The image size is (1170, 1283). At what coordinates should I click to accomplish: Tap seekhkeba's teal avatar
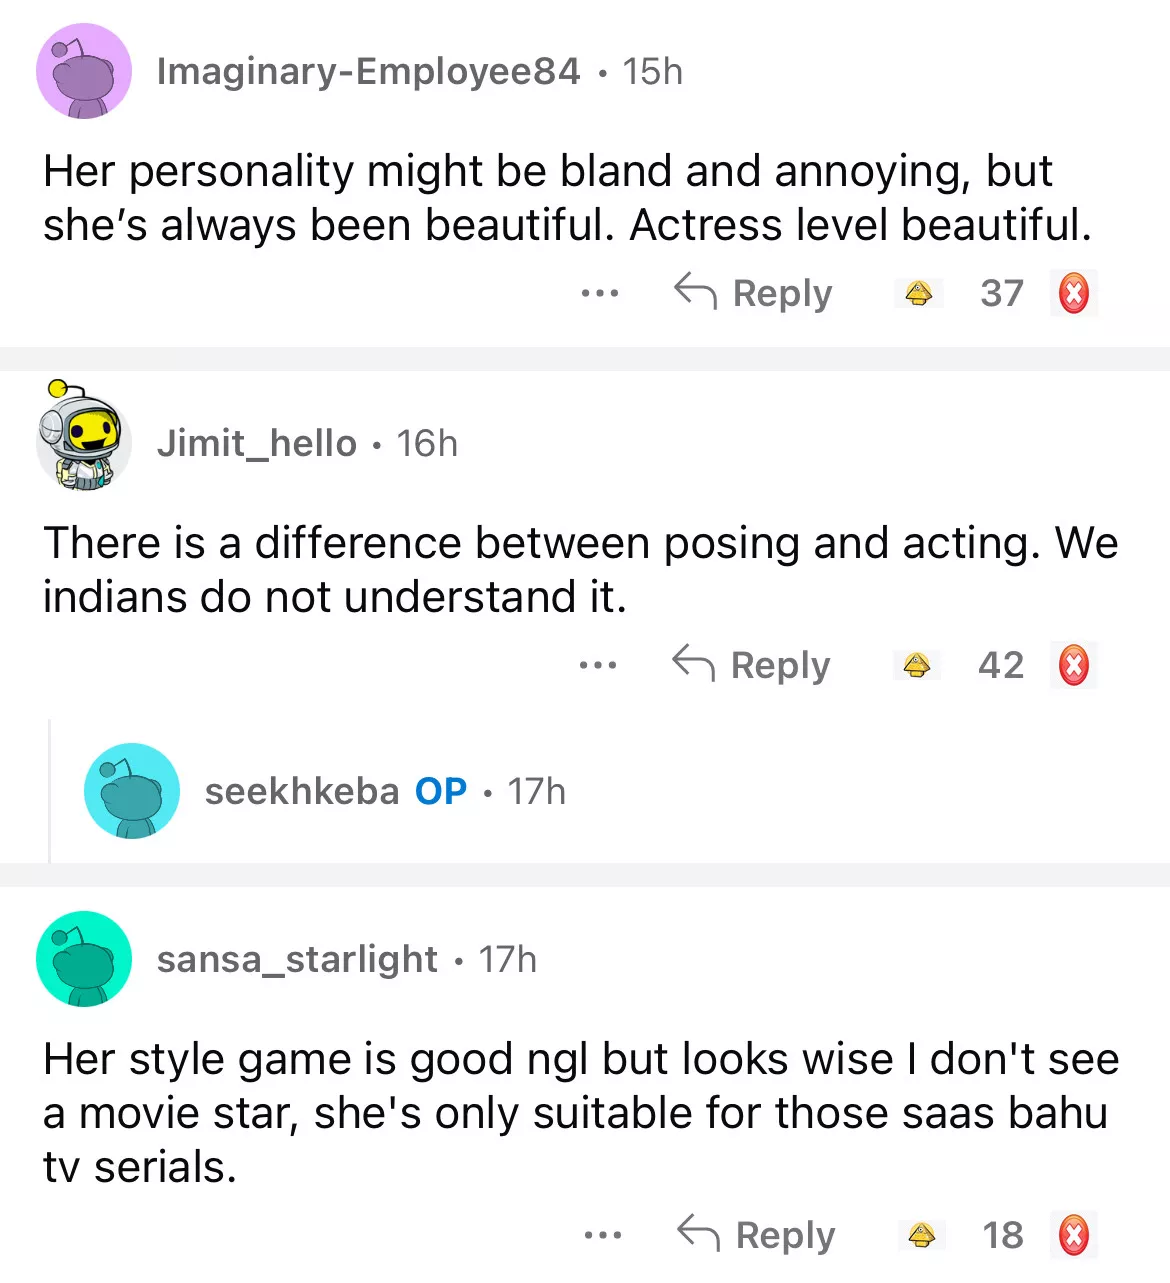coord(132,791)
